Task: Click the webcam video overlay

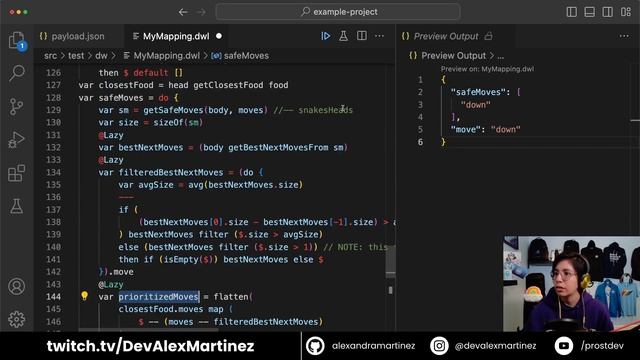Action: coord(571,284)
